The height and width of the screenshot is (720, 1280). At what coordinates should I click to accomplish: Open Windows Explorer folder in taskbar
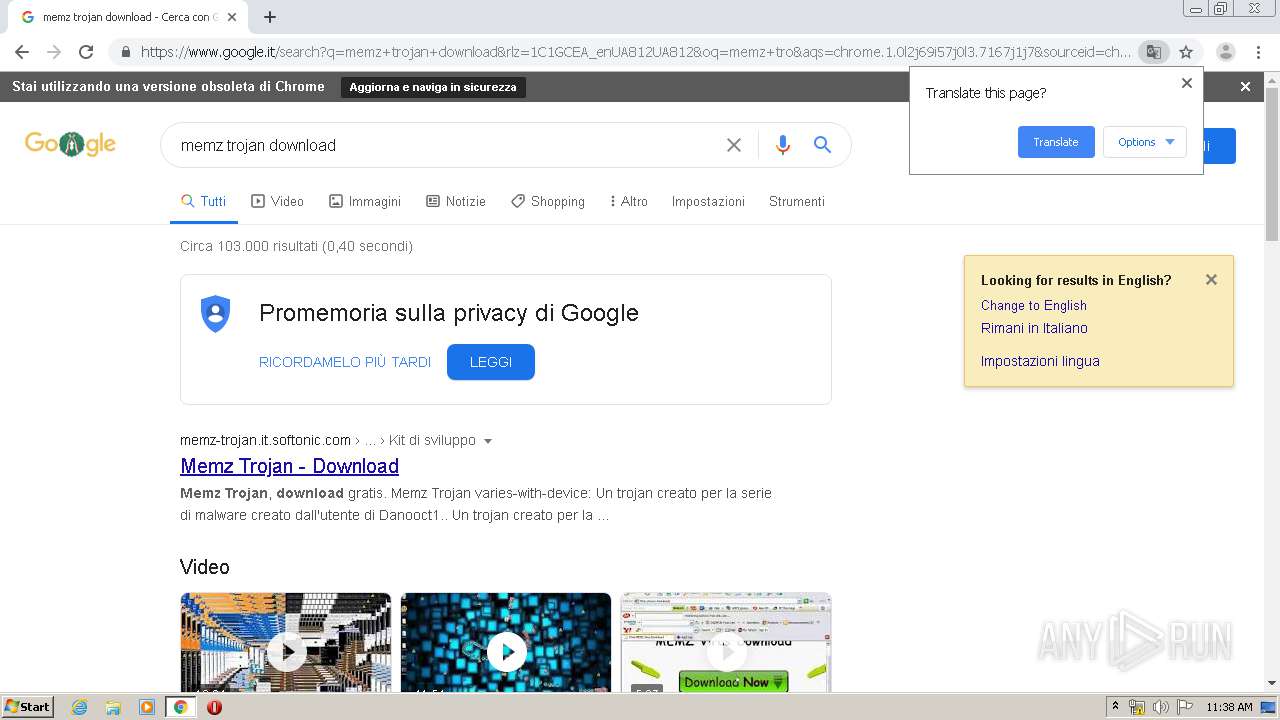tap(113, 707)
